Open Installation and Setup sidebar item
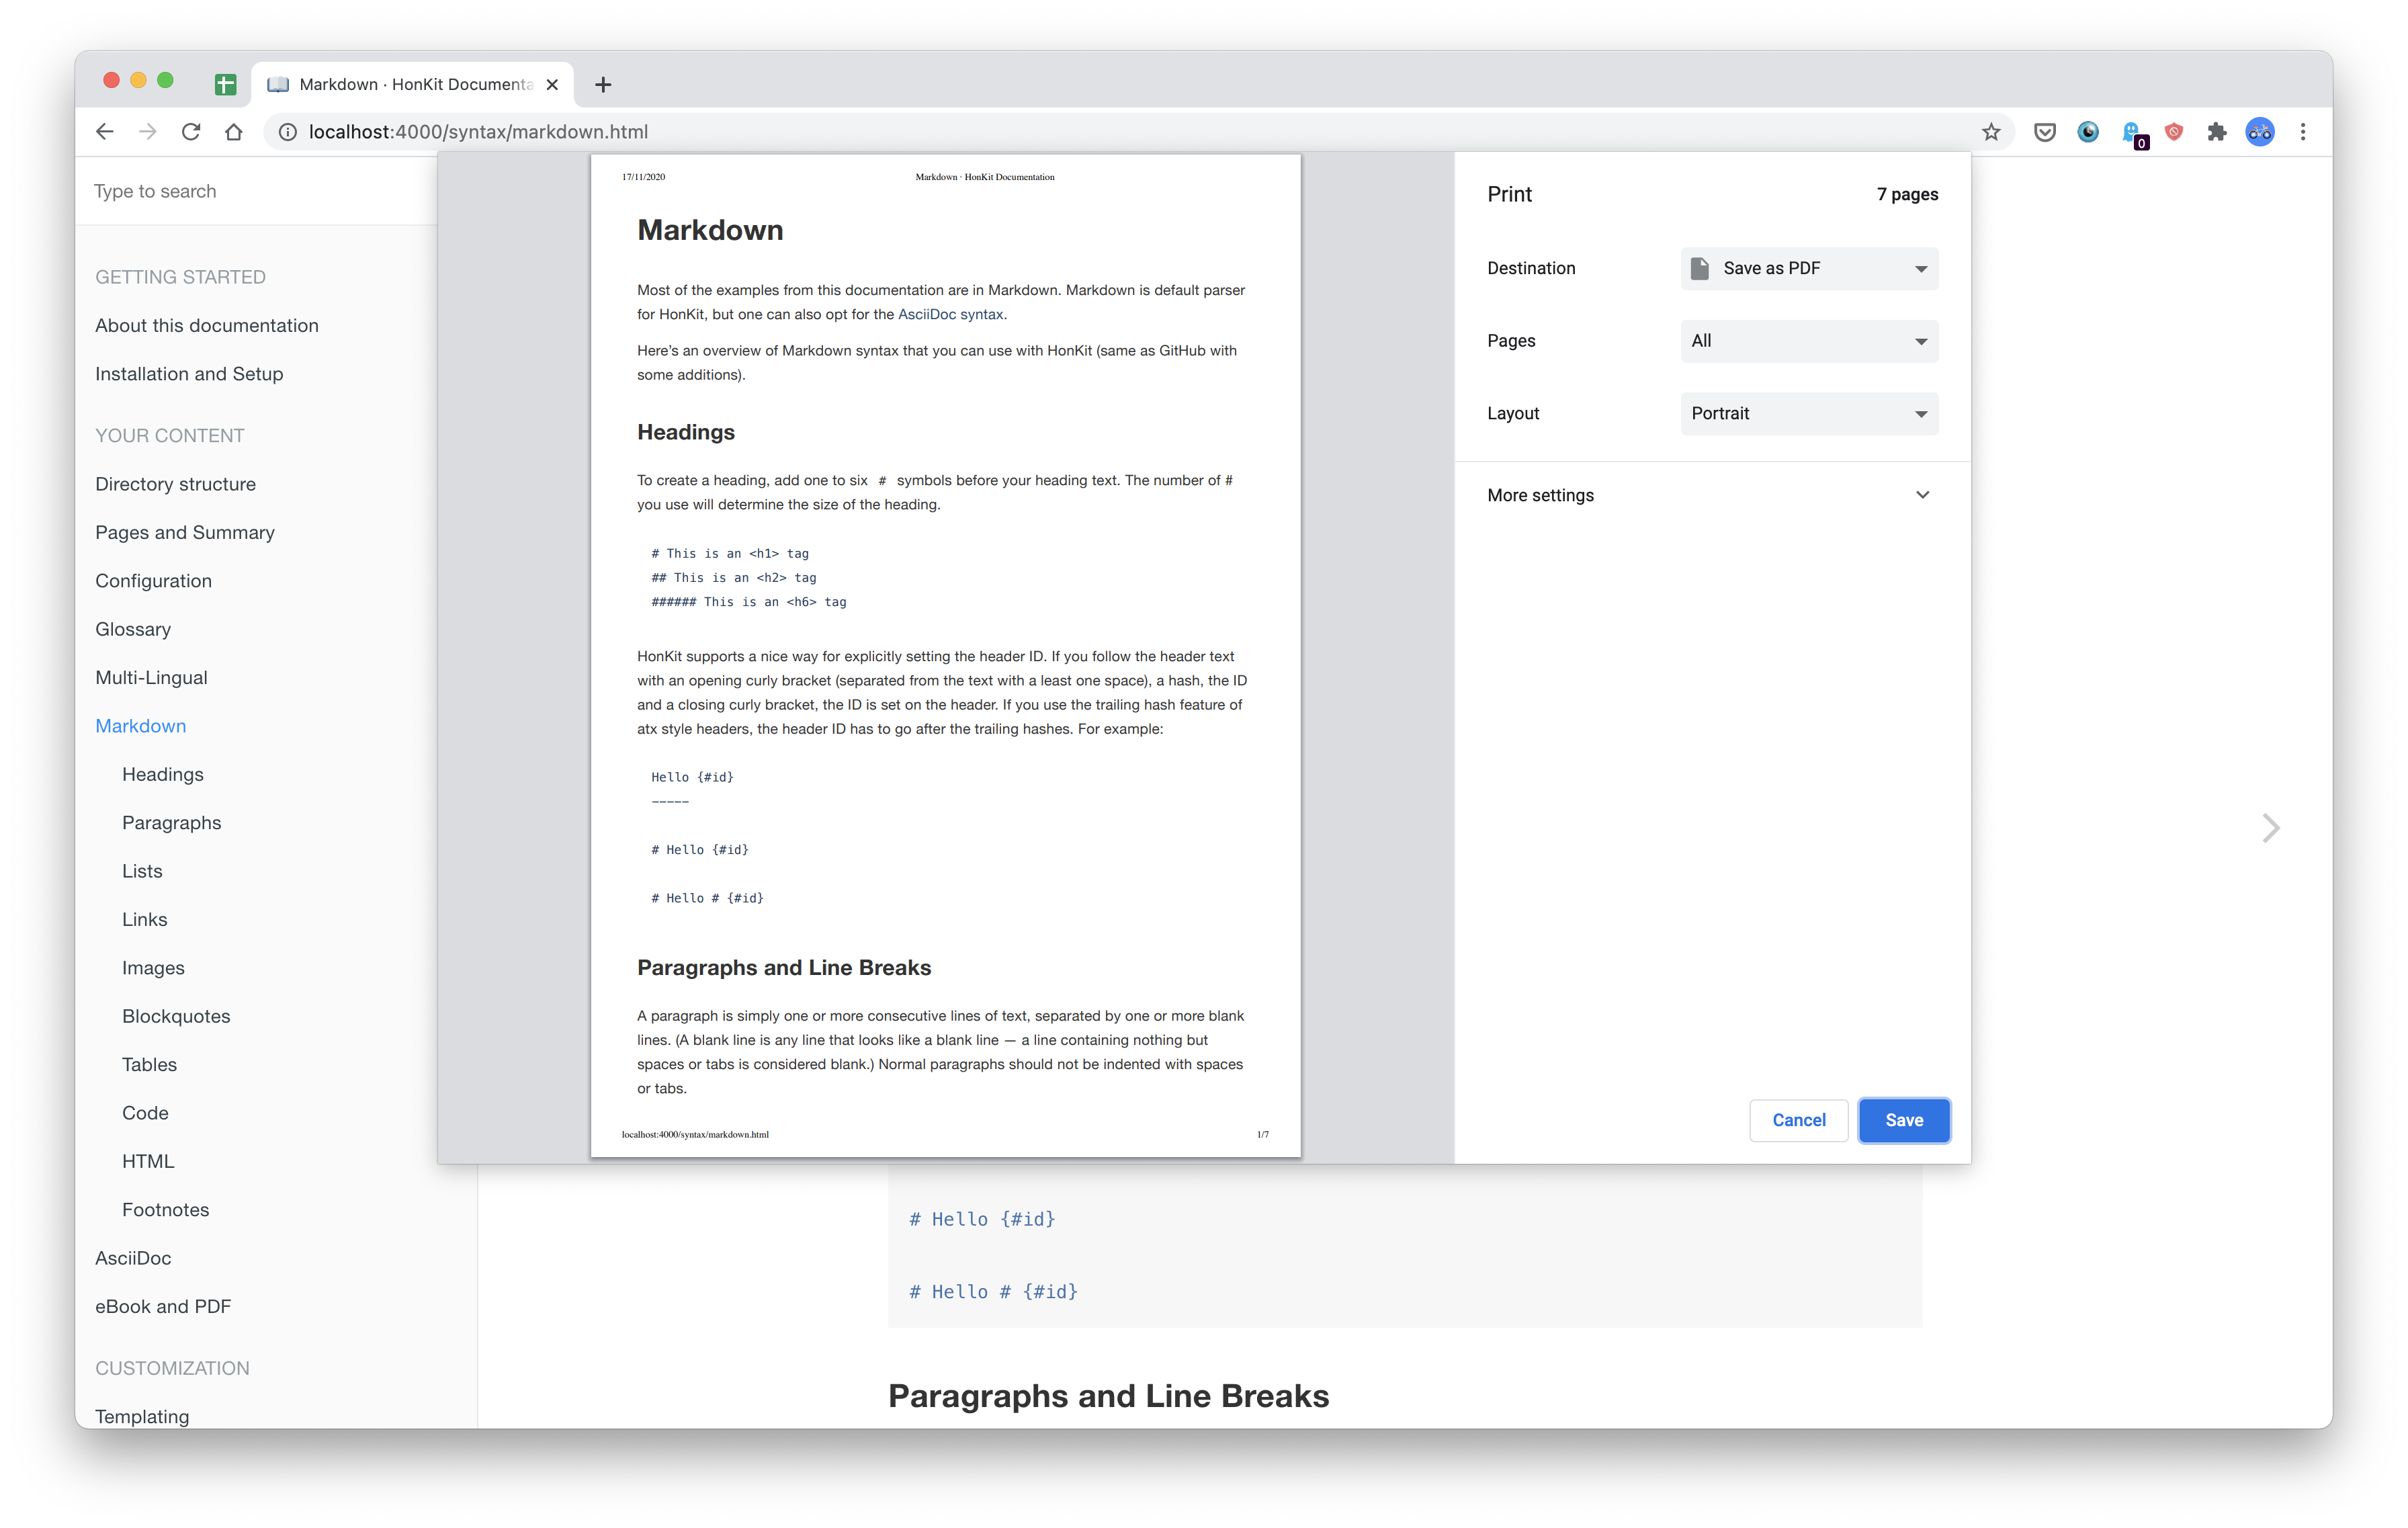 click(x=189, y=374)
